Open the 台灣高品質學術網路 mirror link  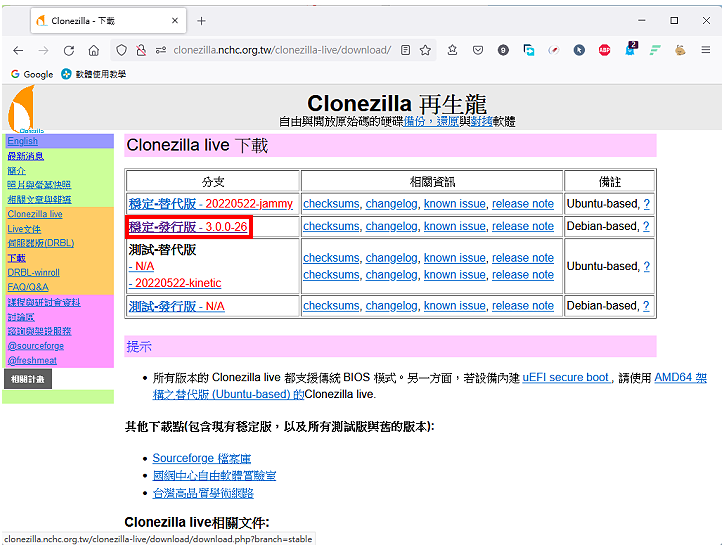[203, 493]
